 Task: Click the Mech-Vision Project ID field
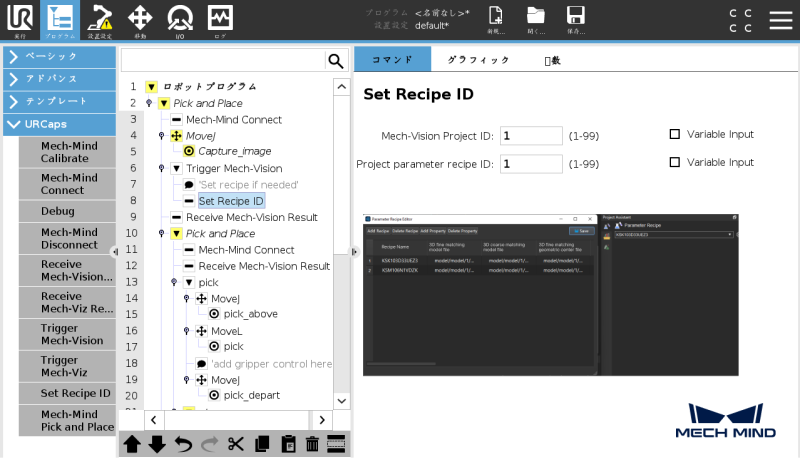[x=531, y=136]
